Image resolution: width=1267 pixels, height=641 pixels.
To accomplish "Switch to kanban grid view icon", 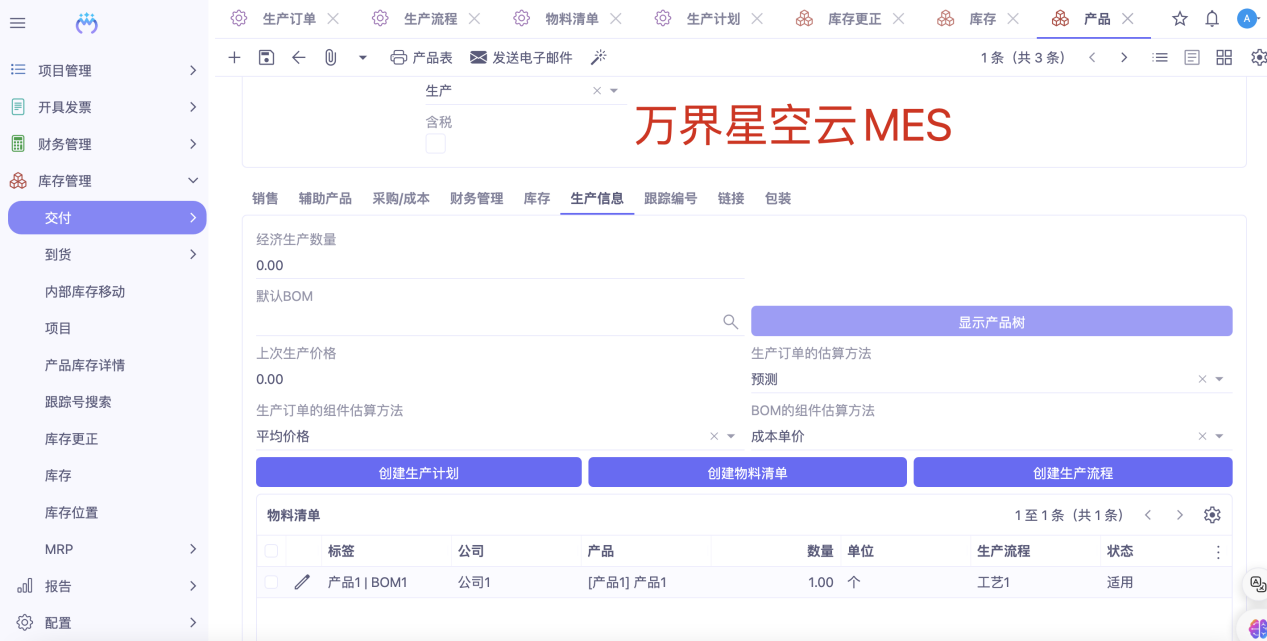I will [x=1223, y=57].
